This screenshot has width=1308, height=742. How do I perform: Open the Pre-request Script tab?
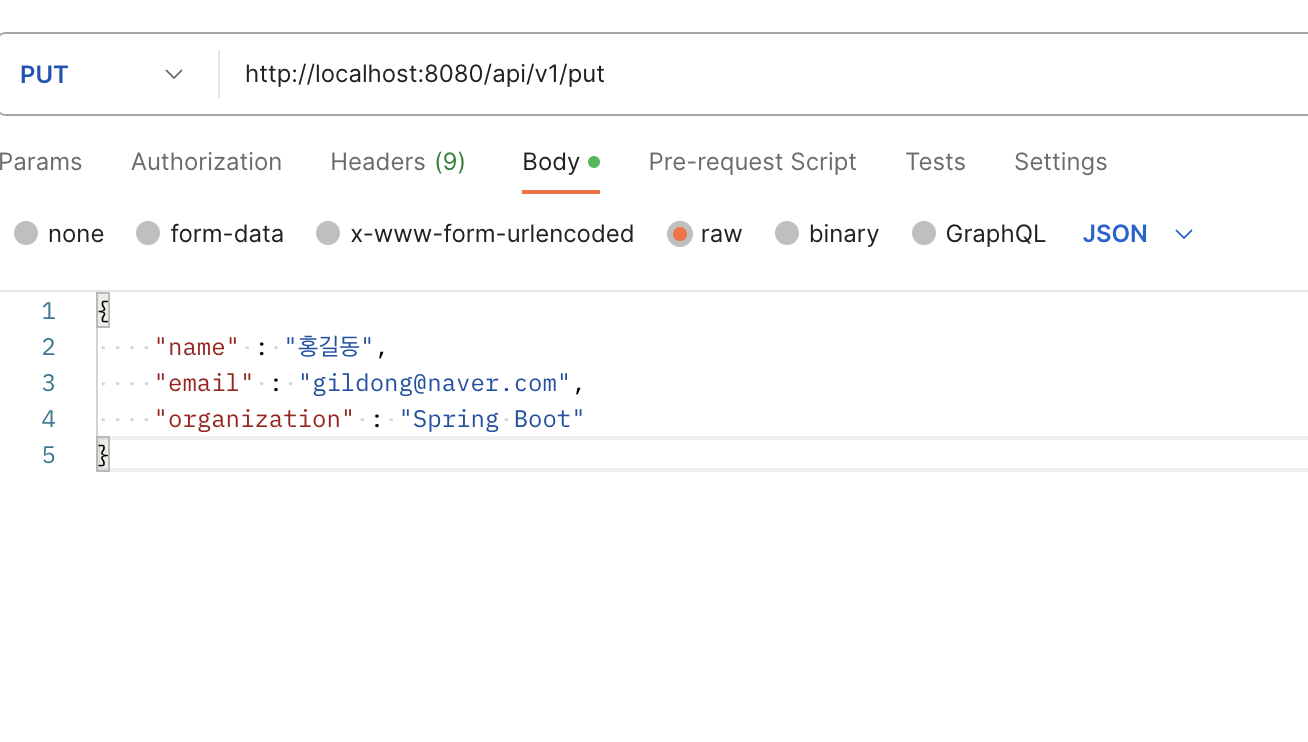(x=752, y=162)
